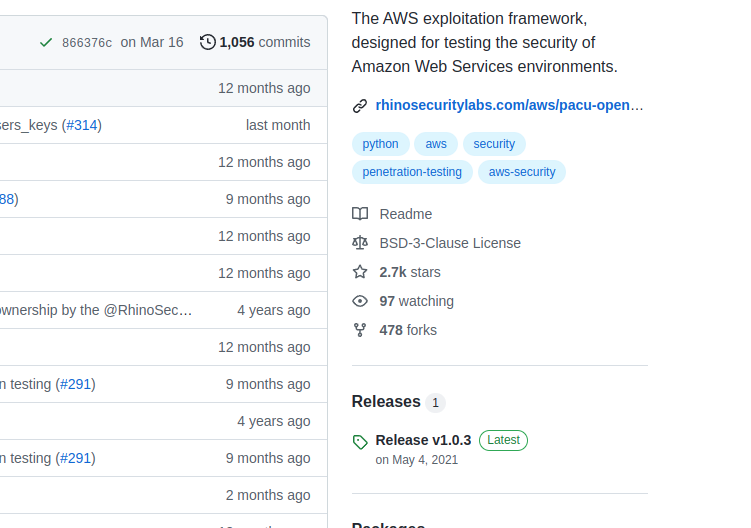The width and height of the screenshot is (751, 528).
Task: Select the python topic tag
Action: point(380,144)
